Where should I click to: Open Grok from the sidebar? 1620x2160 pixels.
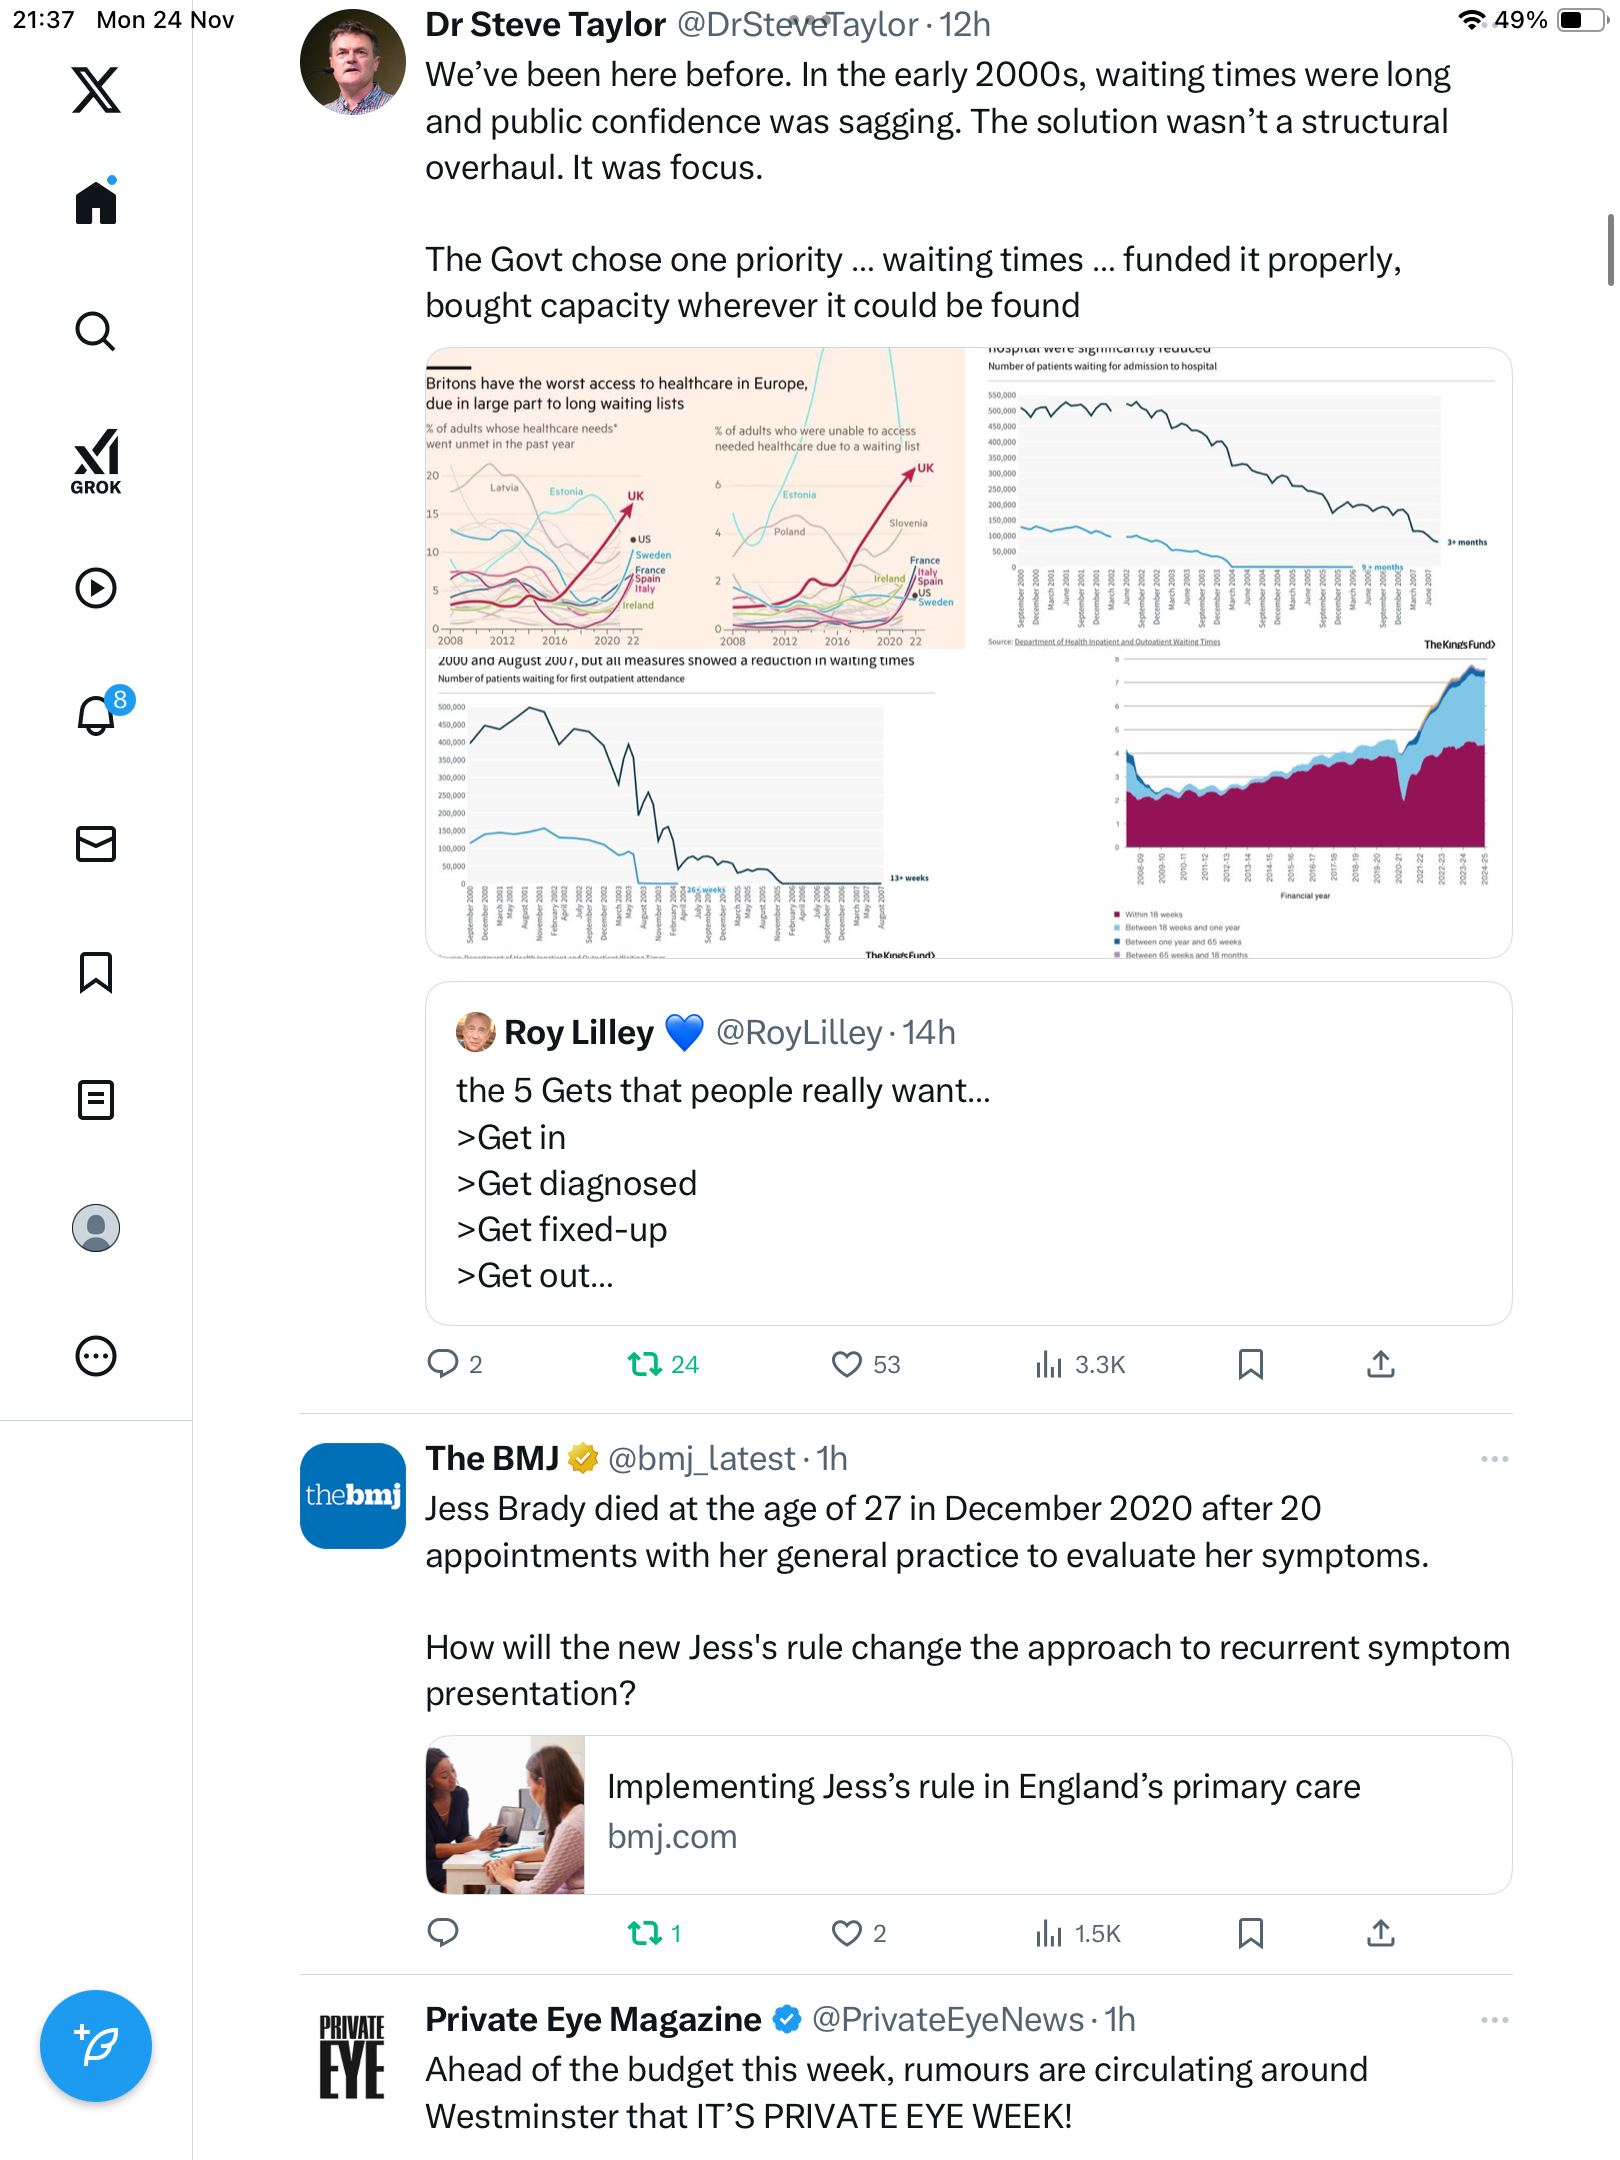coord(96,461)
